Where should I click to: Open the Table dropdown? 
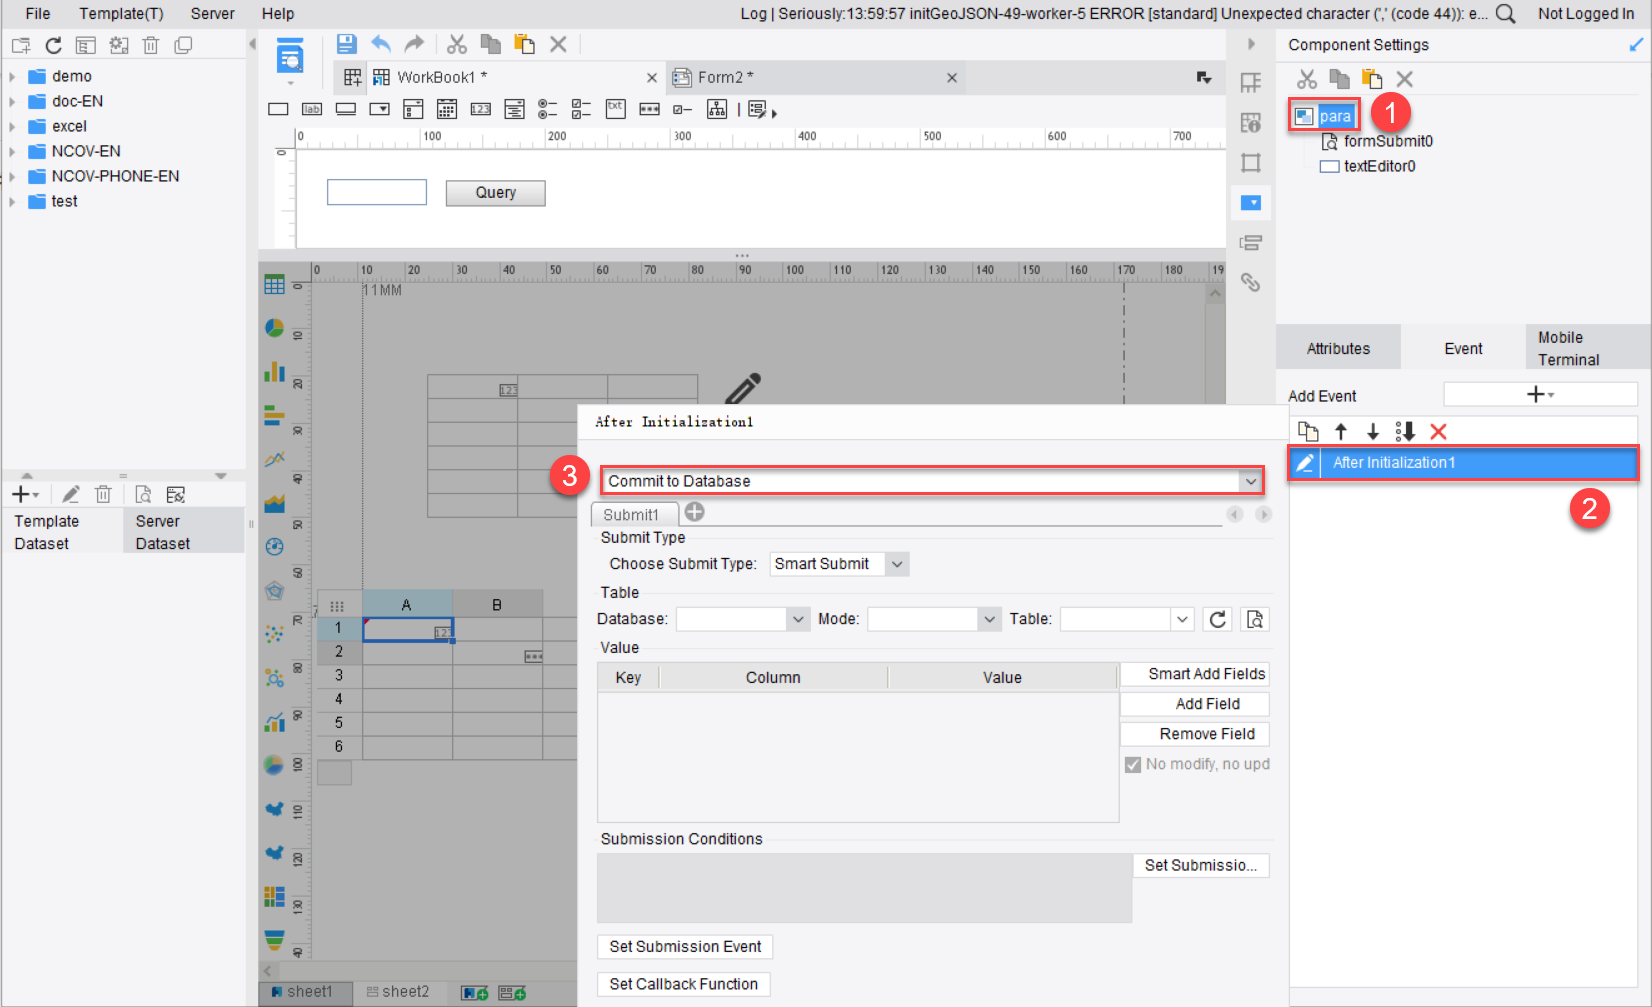click(1183, 619)
